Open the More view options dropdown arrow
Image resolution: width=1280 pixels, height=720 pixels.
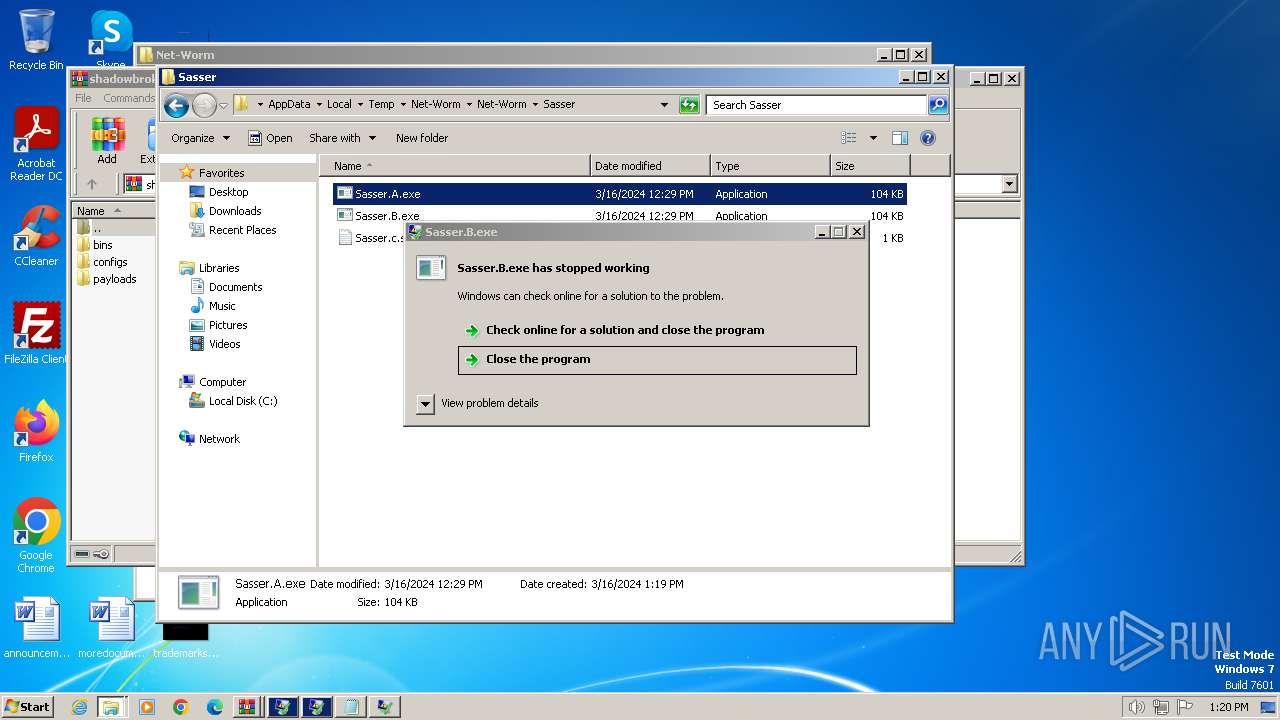873,138
